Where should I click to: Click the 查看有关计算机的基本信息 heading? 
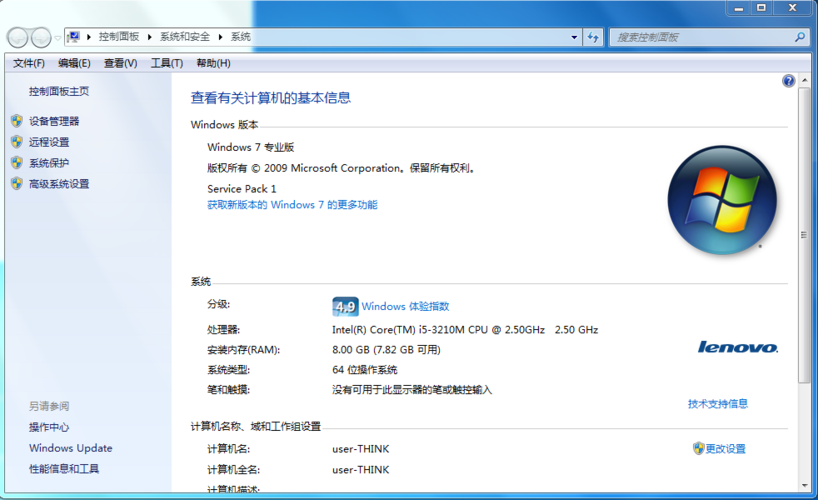(x=271, y=98)
